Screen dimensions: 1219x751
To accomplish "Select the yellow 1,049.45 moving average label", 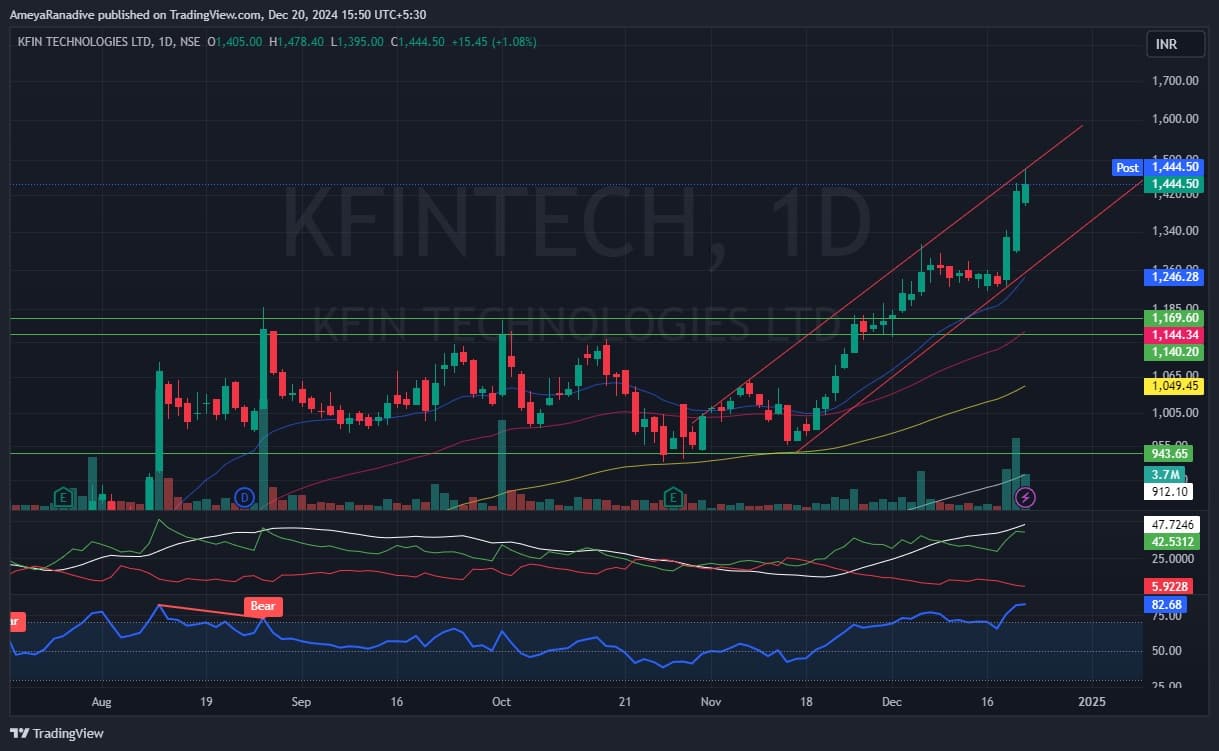I will (x=1173, y=385).
